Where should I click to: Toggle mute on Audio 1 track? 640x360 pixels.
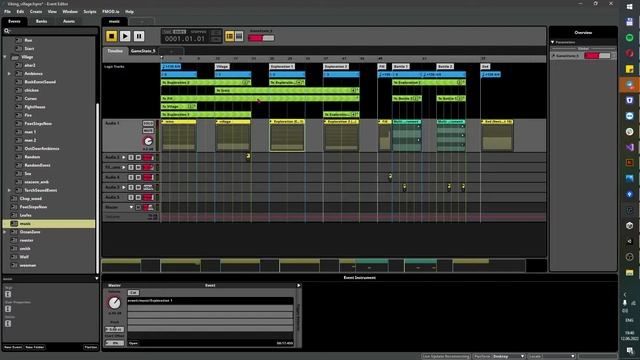tap(148, 131)
